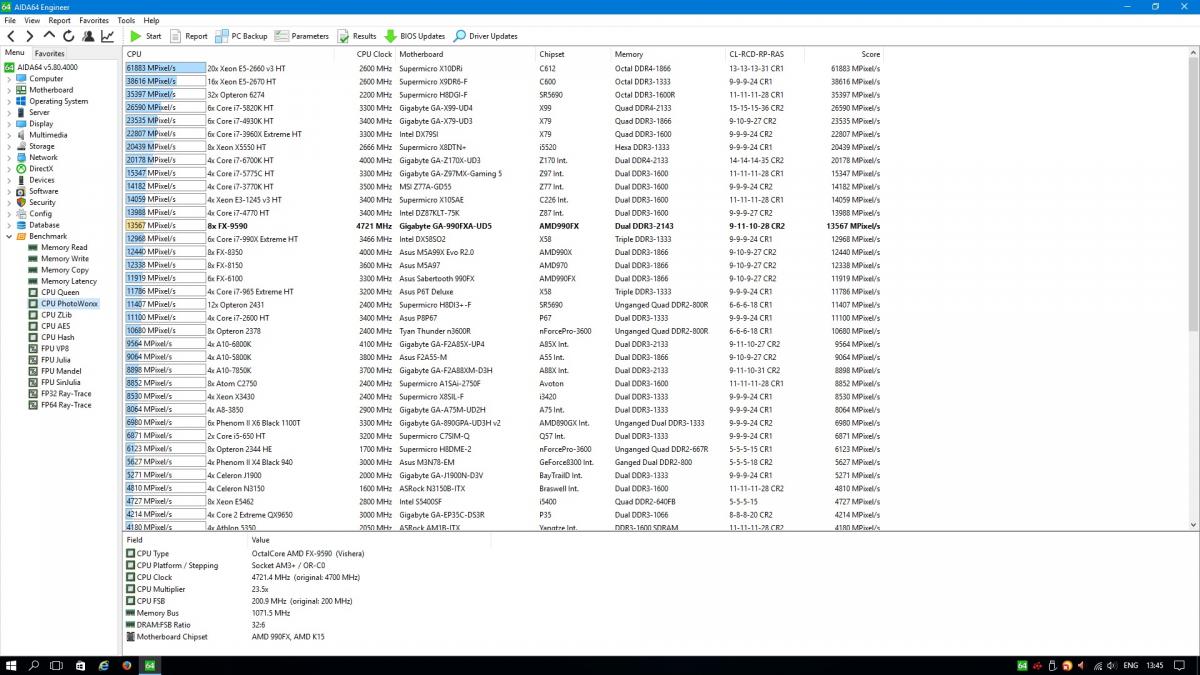Expand the Computer tree node

pyautogui.click(x=10, y=79)
